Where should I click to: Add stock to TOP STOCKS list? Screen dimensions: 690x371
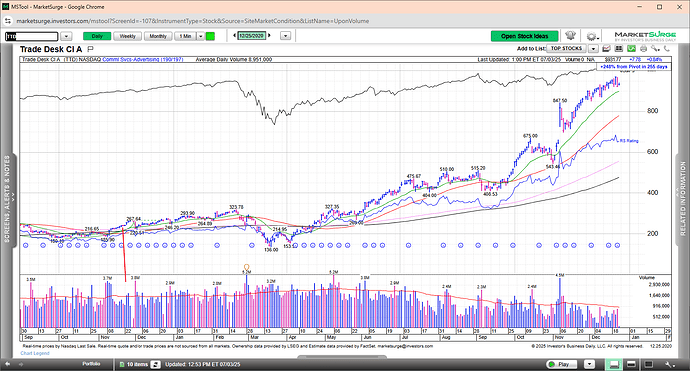pyautogui.click(x=566, y=49)
